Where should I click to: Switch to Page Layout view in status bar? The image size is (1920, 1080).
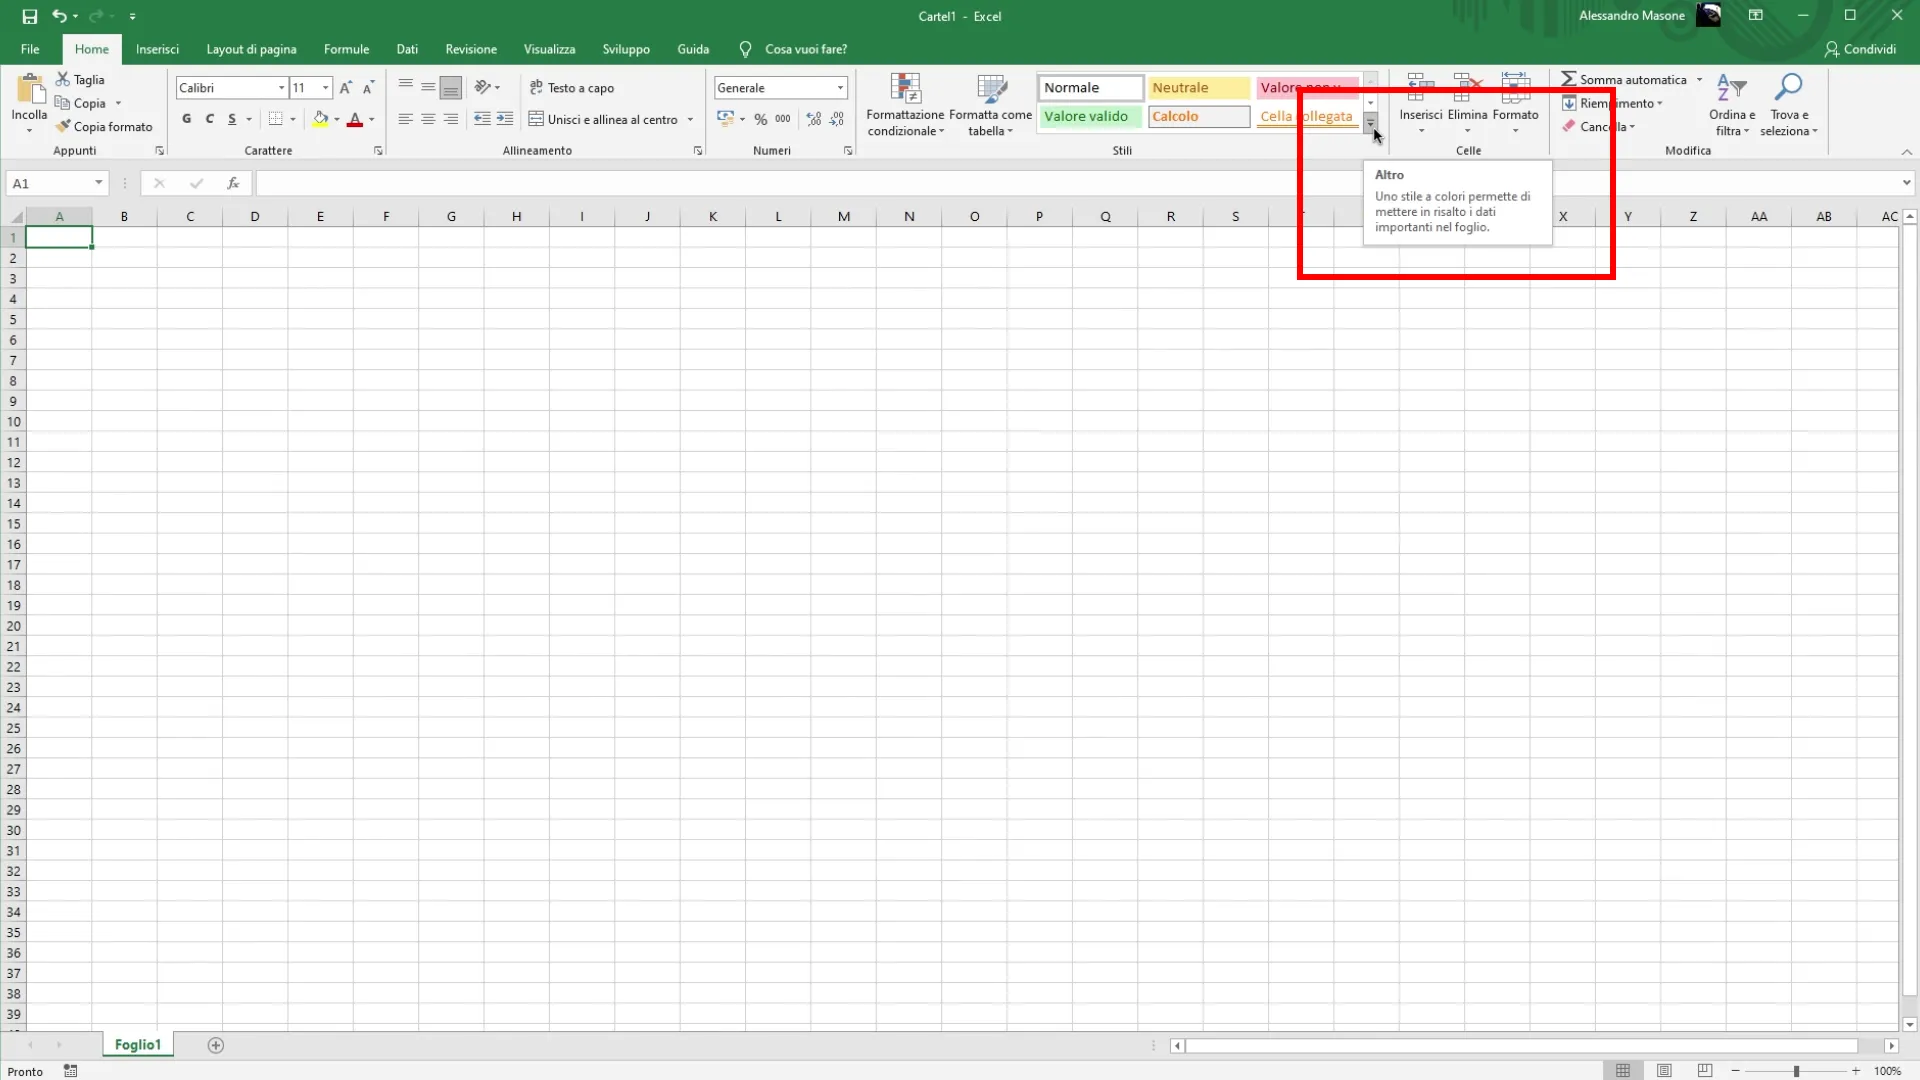(1664, 1071)
